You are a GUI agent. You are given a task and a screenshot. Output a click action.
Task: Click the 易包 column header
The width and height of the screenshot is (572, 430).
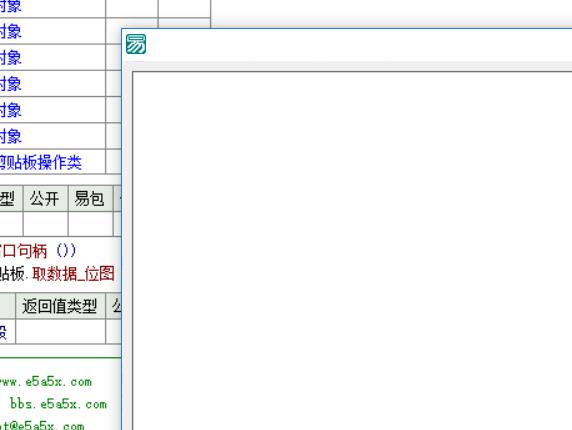[90, 198]
